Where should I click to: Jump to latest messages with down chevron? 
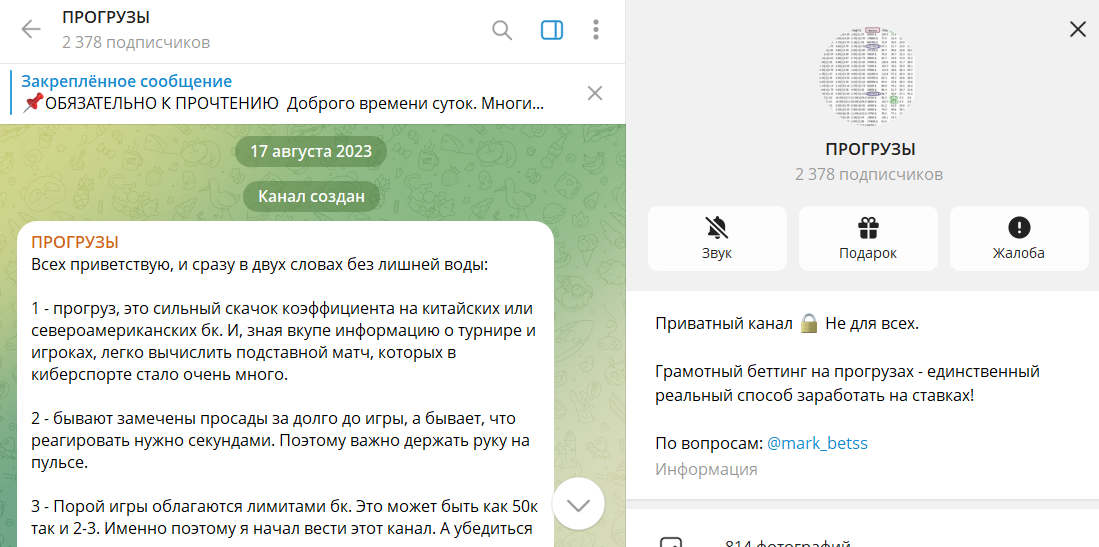pyautogui.click(x=578, y=505)
